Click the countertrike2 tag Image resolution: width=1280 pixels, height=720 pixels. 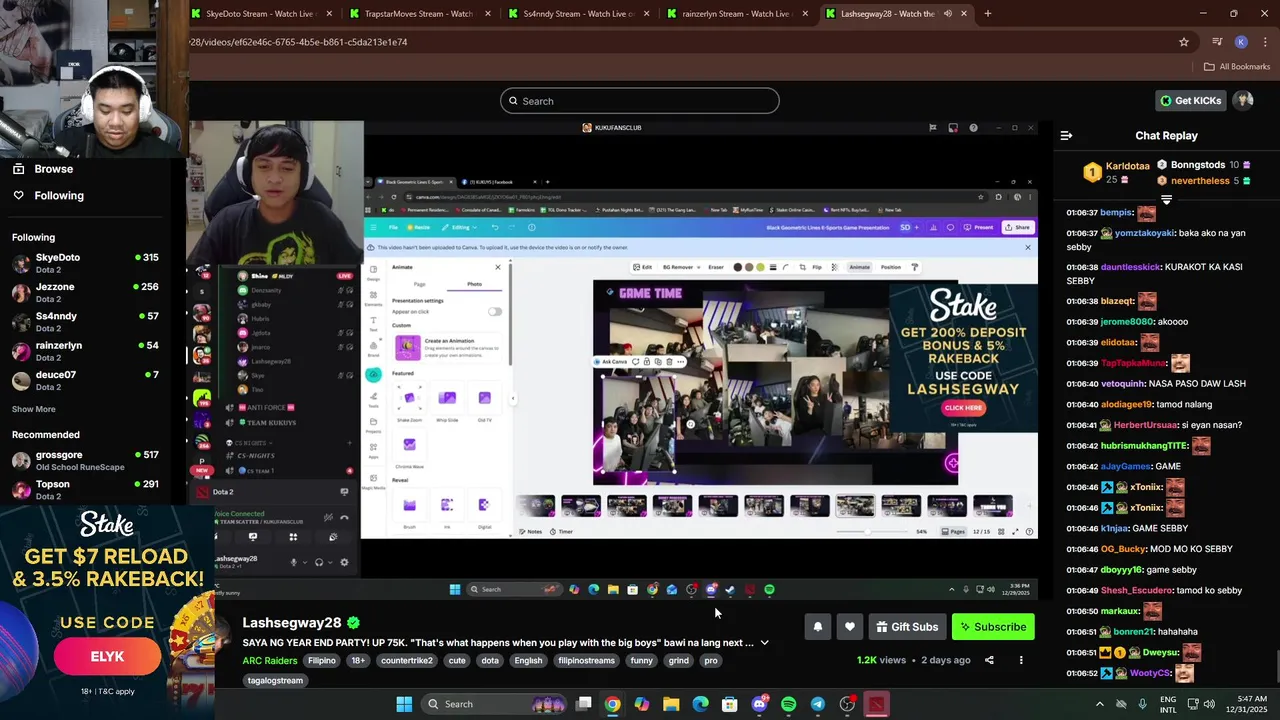pyautogui.click(x=407, y=660)
